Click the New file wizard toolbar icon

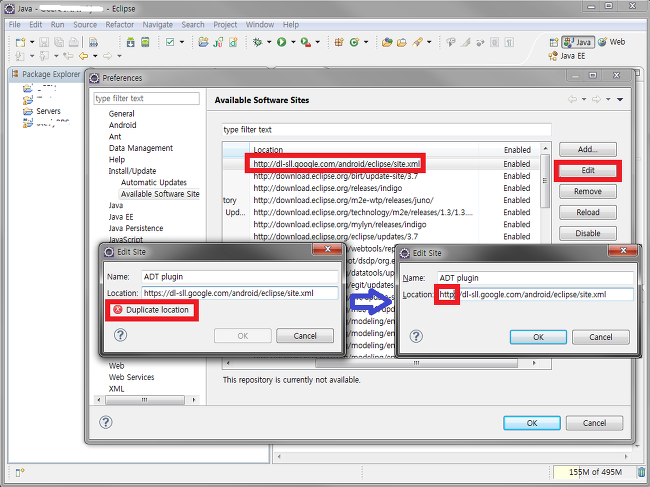point(20,42)
